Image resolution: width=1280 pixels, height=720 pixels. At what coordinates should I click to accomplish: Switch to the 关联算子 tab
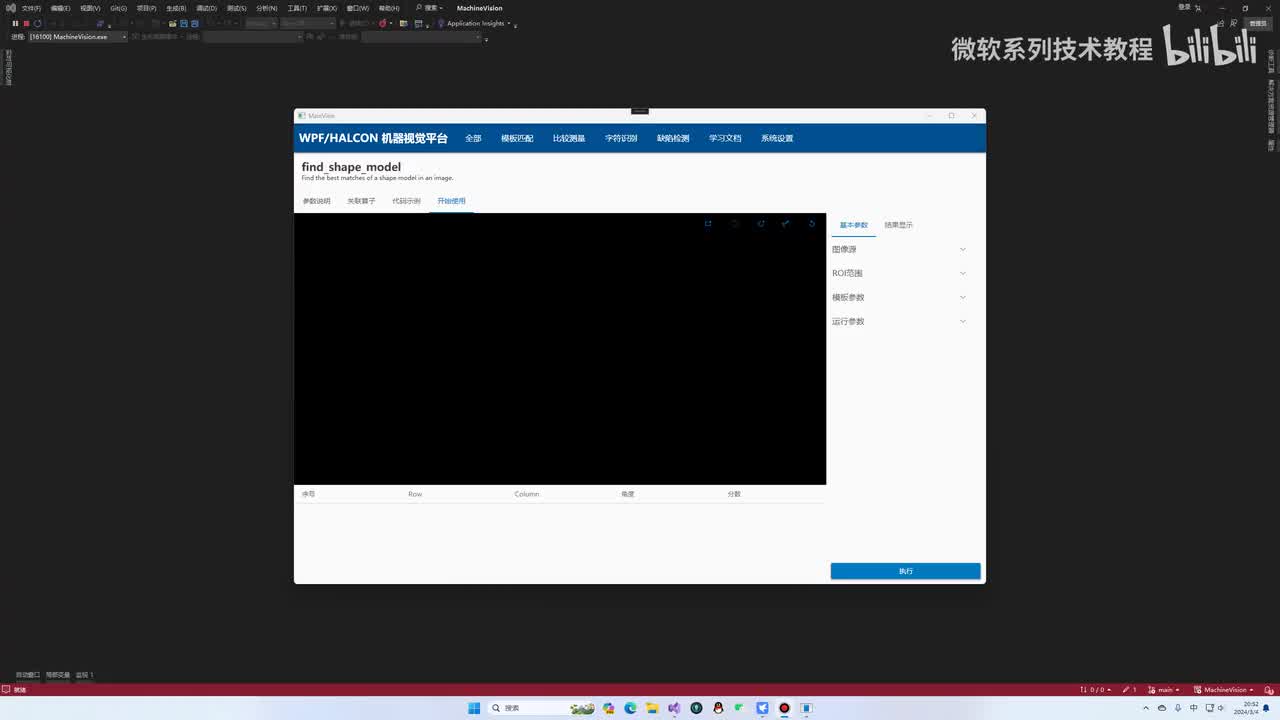tap(361, 201)
